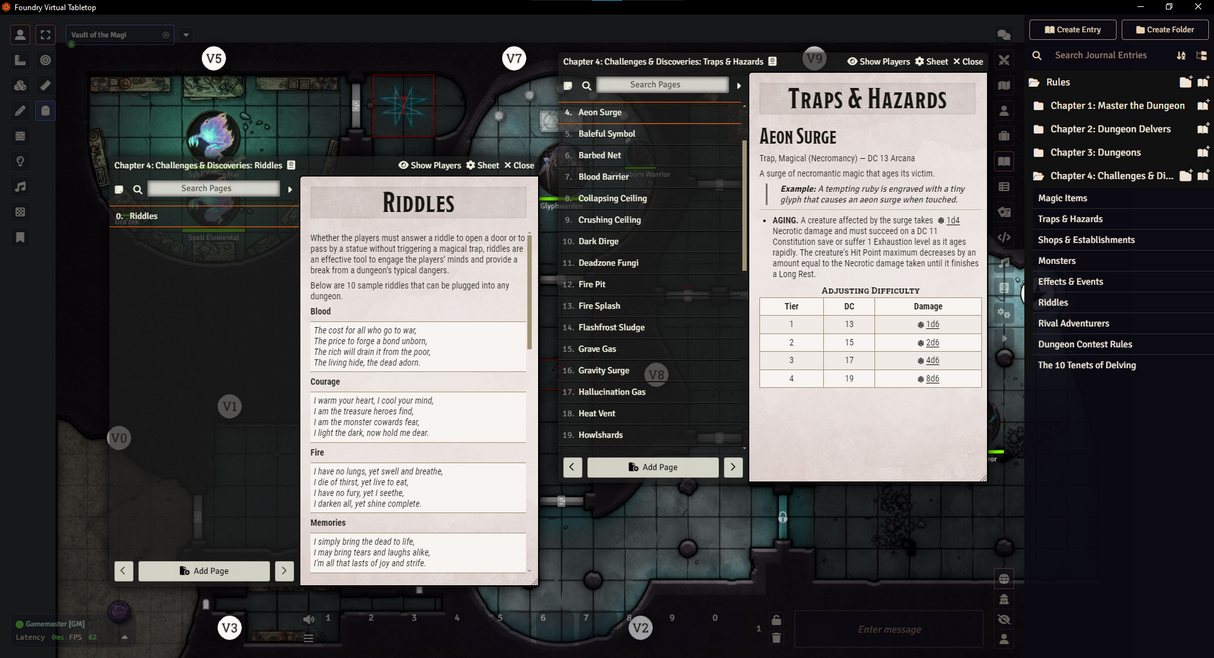Screen dimensions: 1214x658
Task: Mute the game audio speaker
Action: point(310,618)
